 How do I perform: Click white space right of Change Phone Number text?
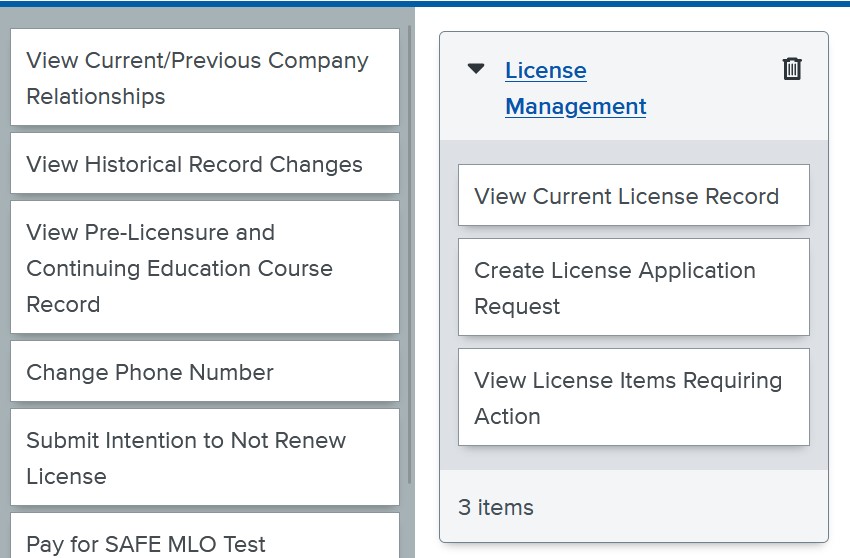coord(336,371)
